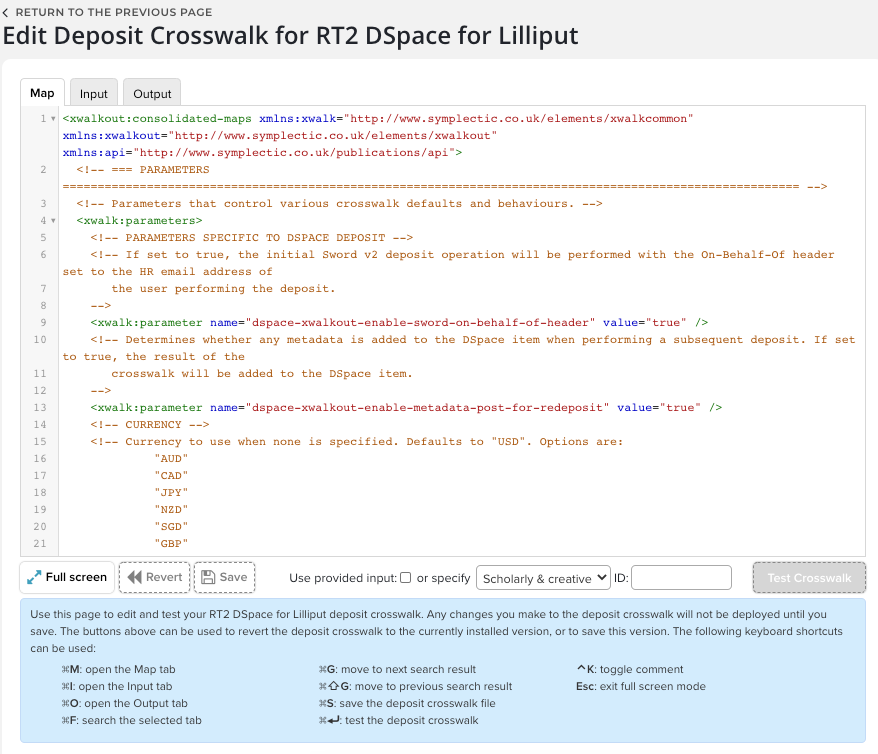Collapse the fold arrow on line 1
This screenshot has height=754, width=878.
point(53,119)
